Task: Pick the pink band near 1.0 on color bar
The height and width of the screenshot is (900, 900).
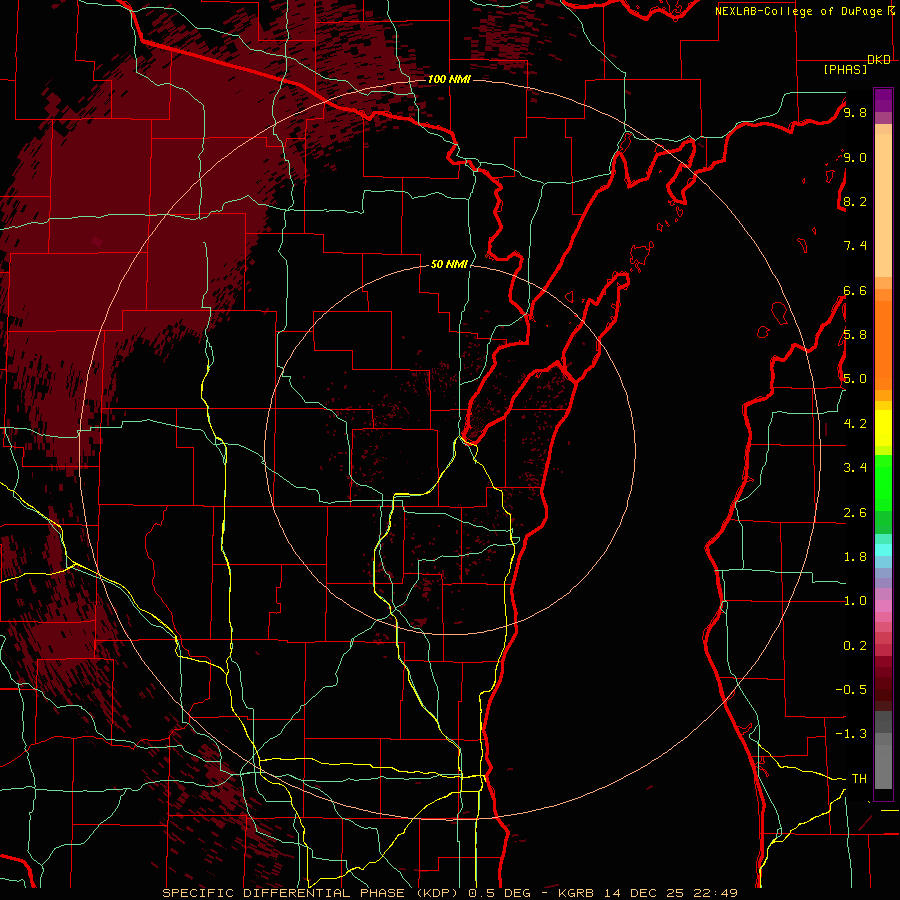Action: (883, 606)
